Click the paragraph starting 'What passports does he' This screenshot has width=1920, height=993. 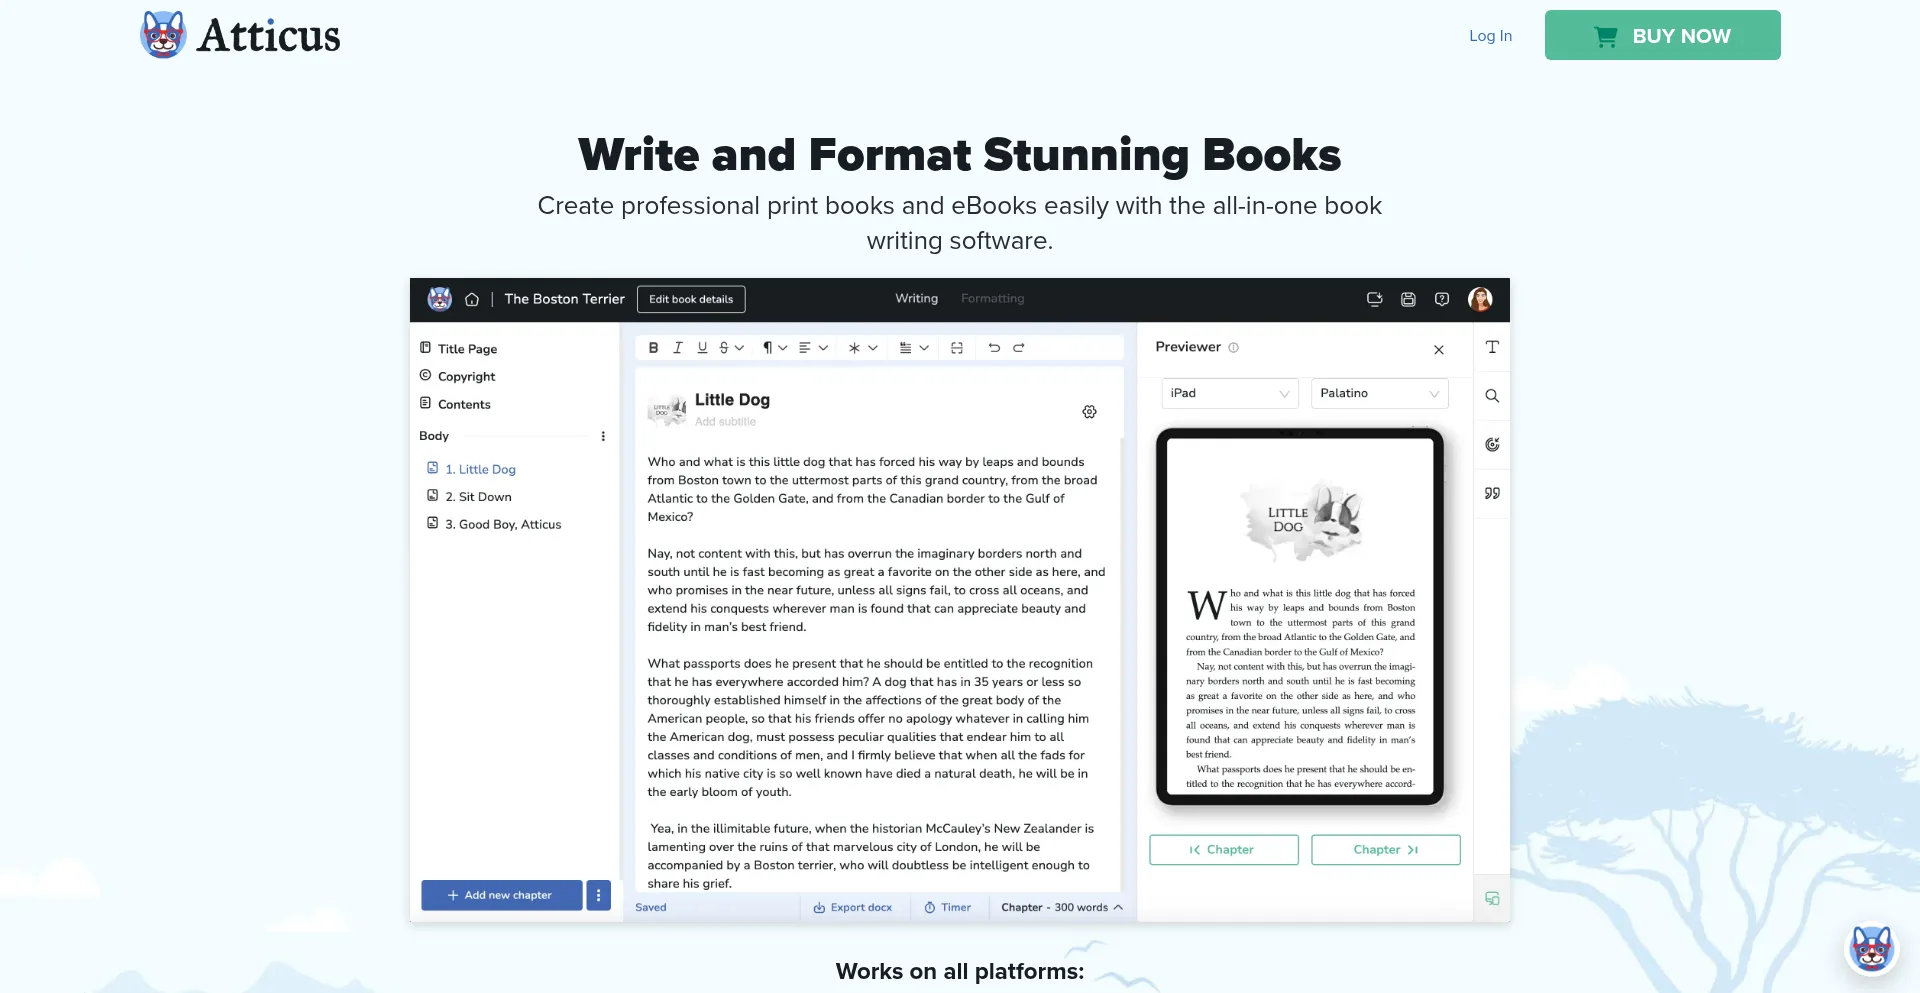point(870,728)
